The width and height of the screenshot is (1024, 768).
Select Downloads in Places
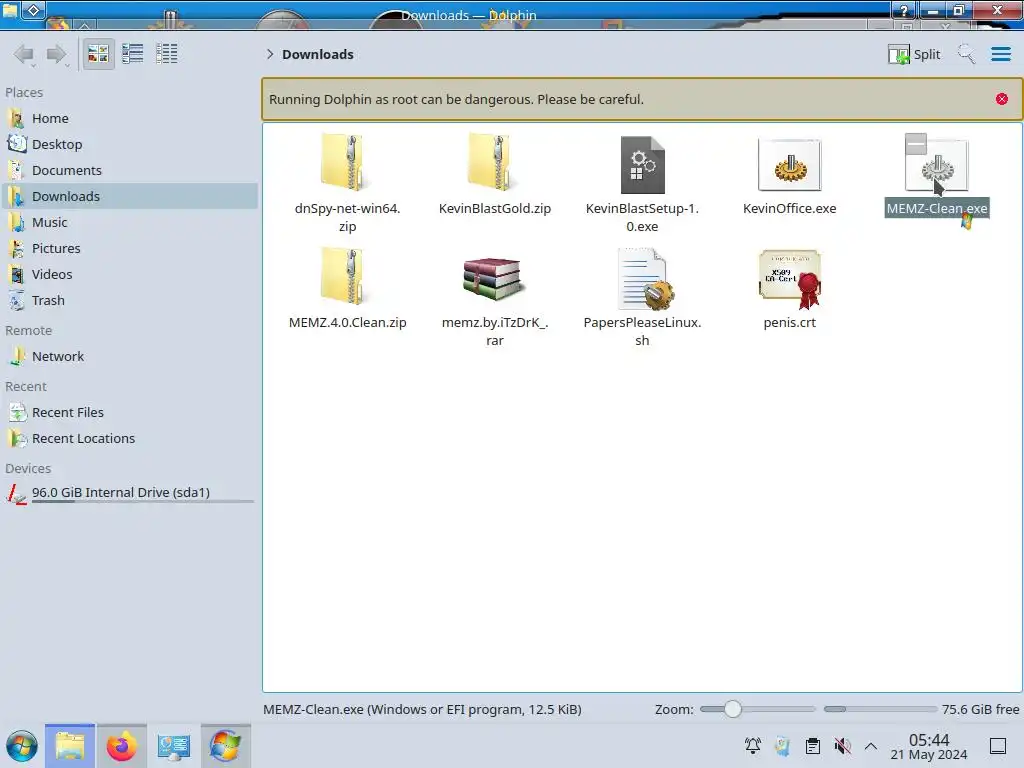point(129,197)
